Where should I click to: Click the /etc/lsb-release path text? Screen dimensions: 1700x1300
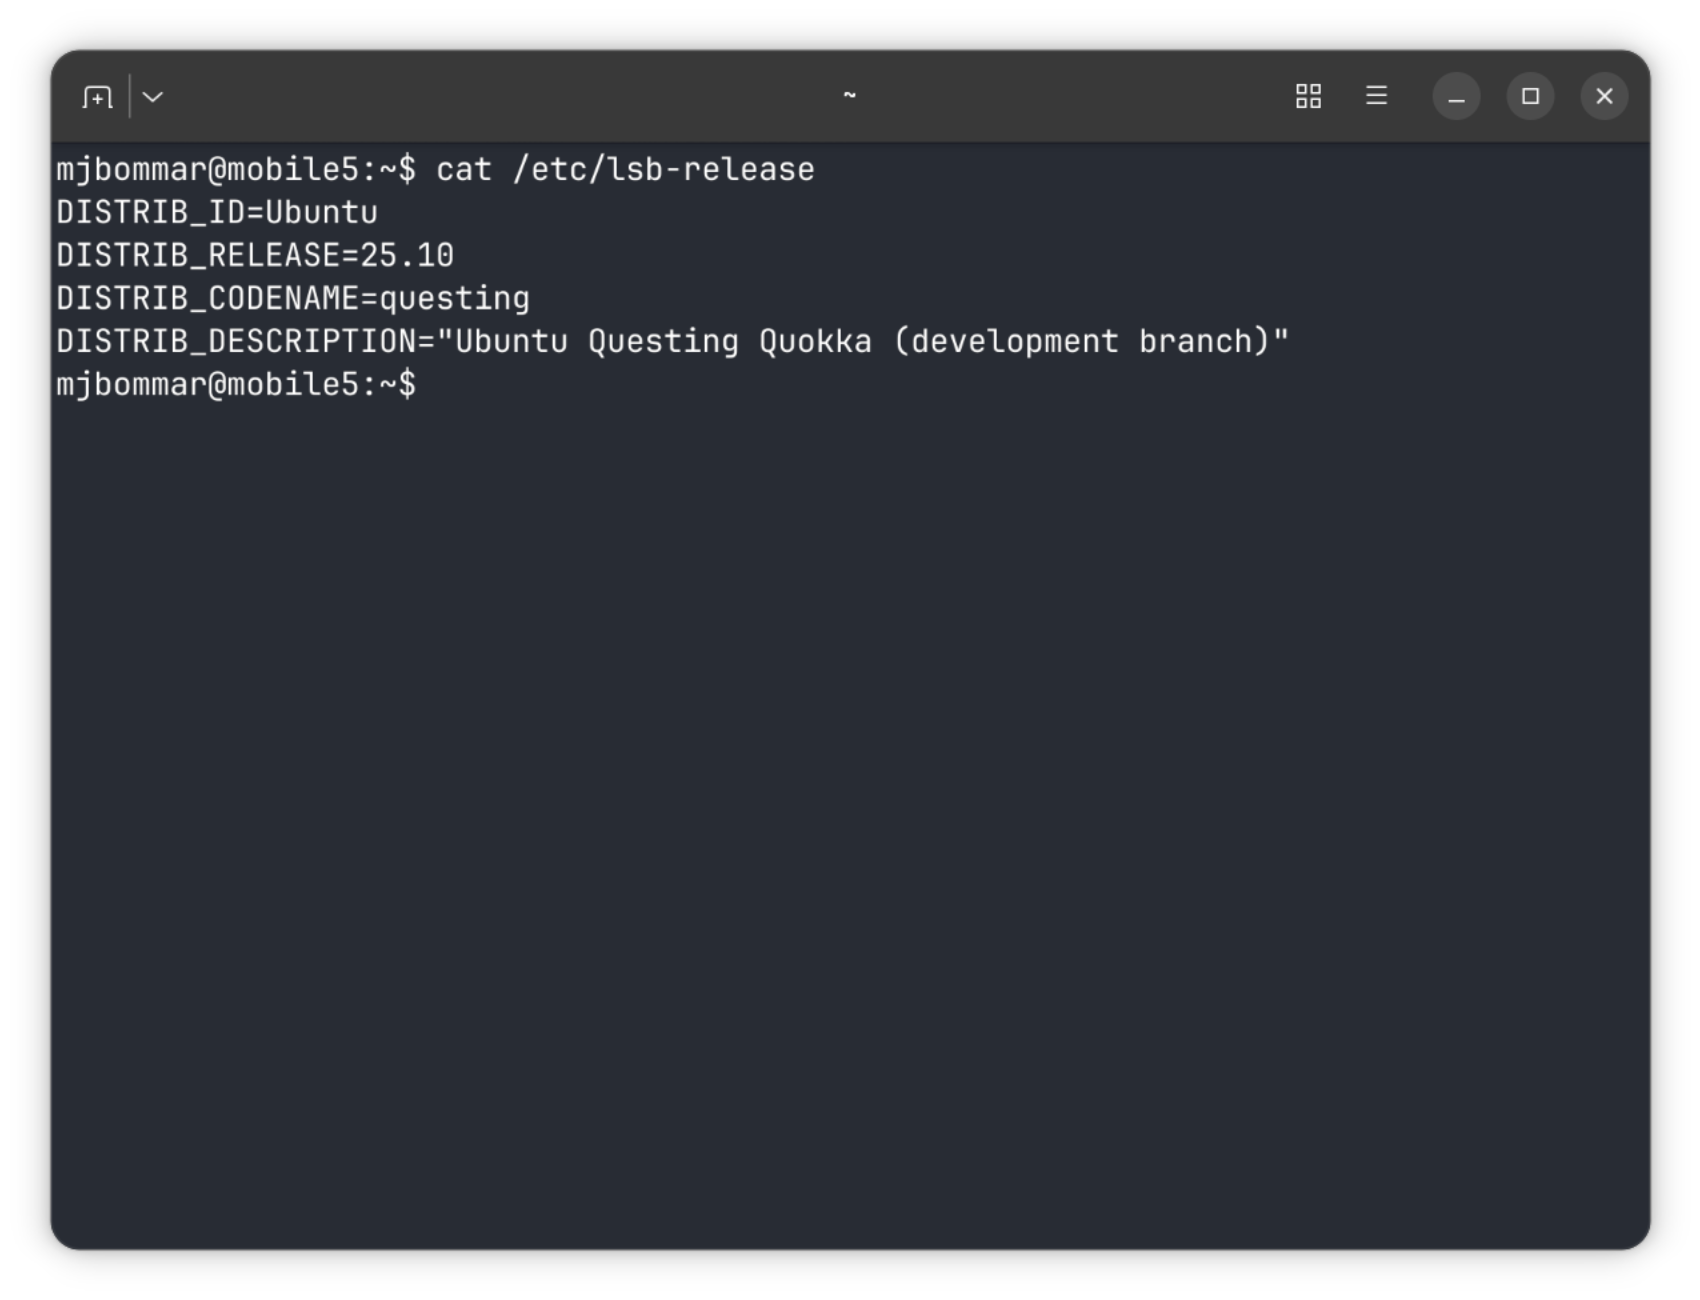tap(663, 170)
